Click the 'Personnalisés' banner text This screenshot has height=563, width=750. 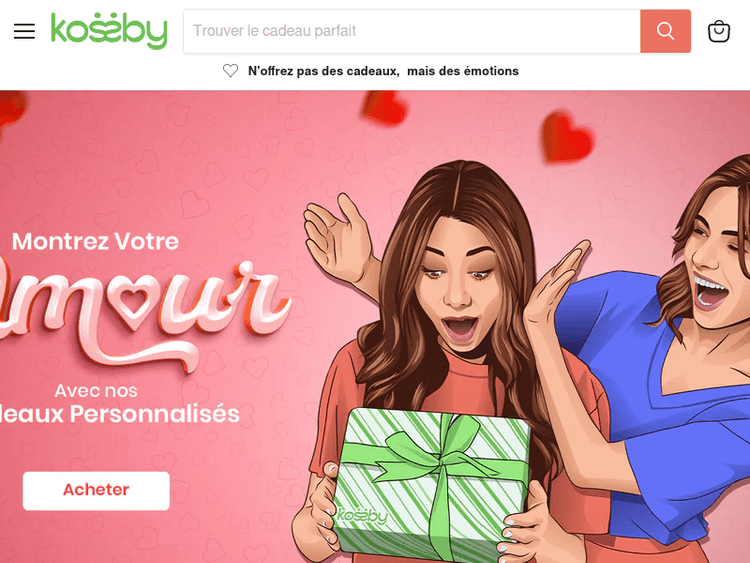154,414
